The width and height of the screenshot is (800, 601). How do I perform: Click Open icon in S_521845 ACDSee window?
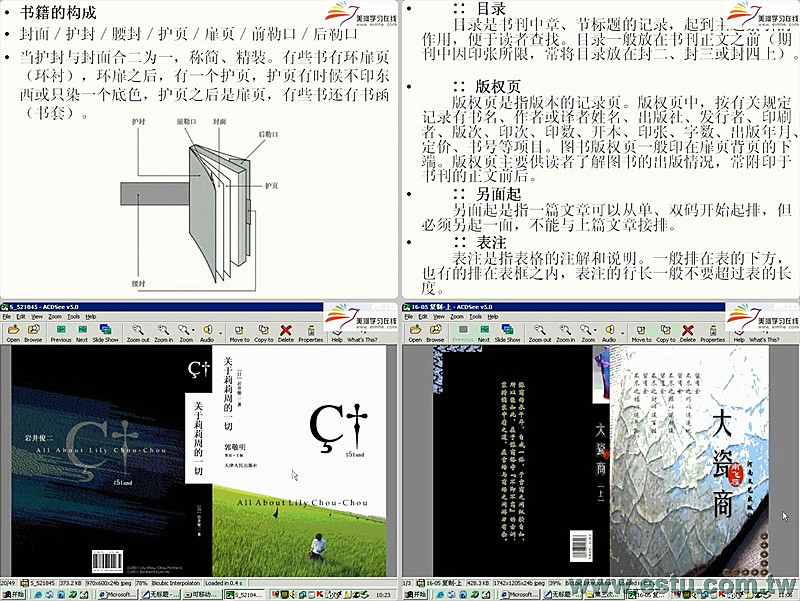13,333
